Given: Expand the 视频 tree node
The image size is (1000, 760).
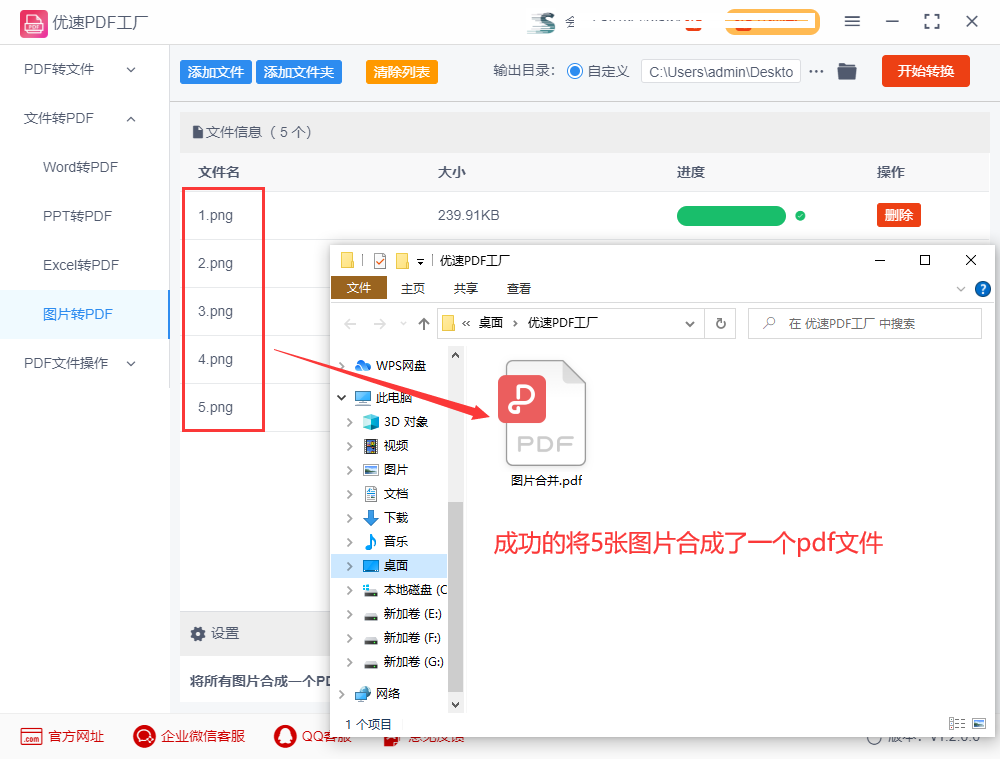Looking at the screenshot, I should pos(349,446).
